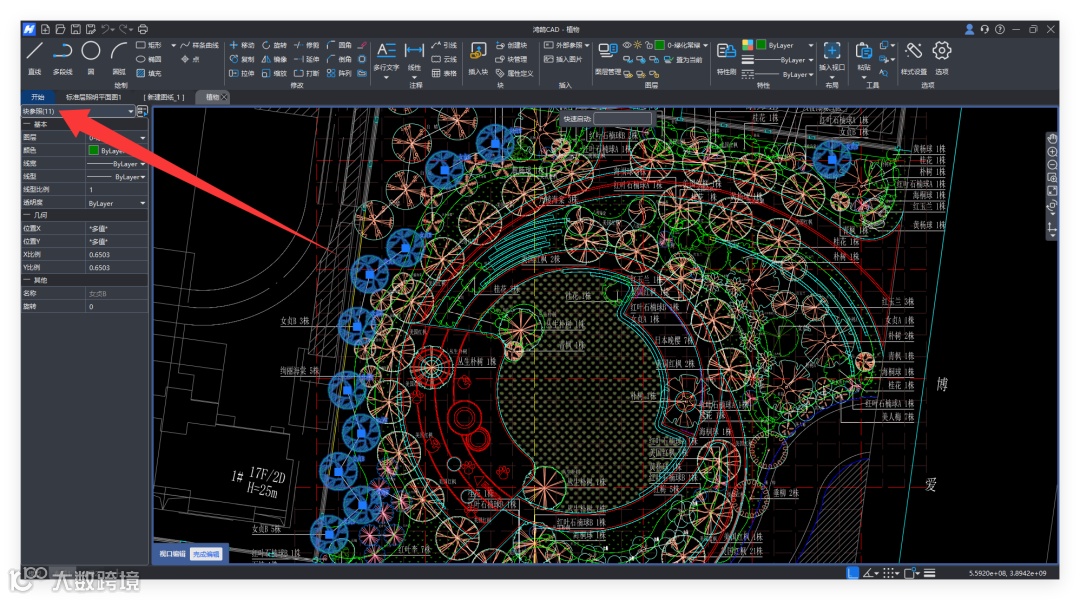Click the 创建块 create block button
The height and width of the screenshot is (600, 1080).
[511, 45]
